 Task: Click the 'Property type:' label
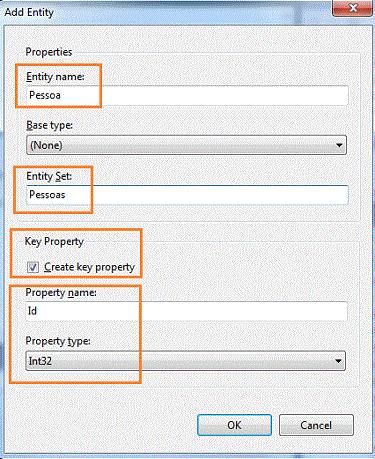tap(58, 341)
